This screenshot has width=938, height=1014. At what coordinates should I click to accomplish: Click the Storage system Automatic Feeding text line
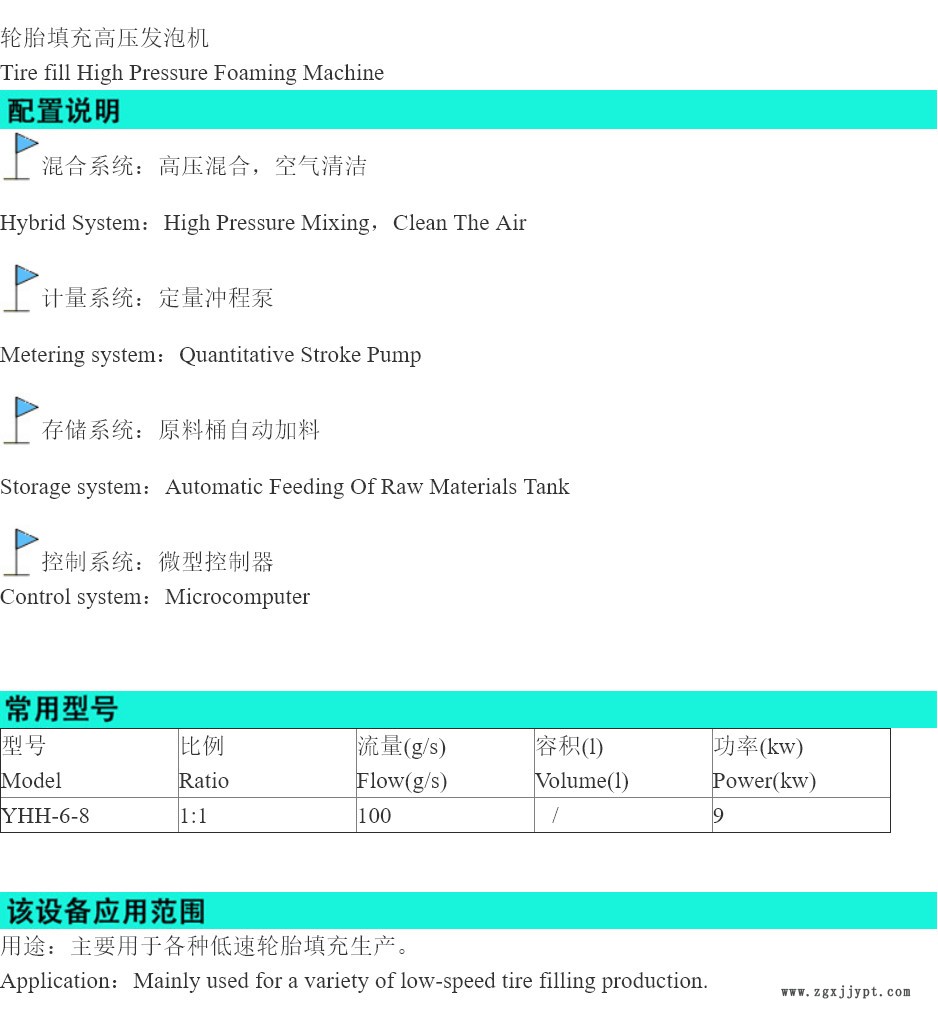click(x=285, y=487)
